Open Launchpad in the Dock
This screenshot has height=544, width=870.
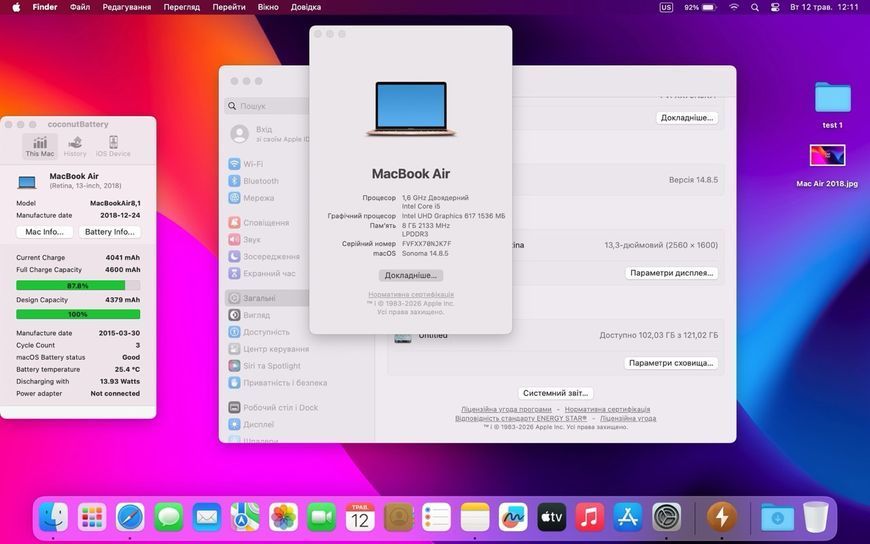point(92,517)
